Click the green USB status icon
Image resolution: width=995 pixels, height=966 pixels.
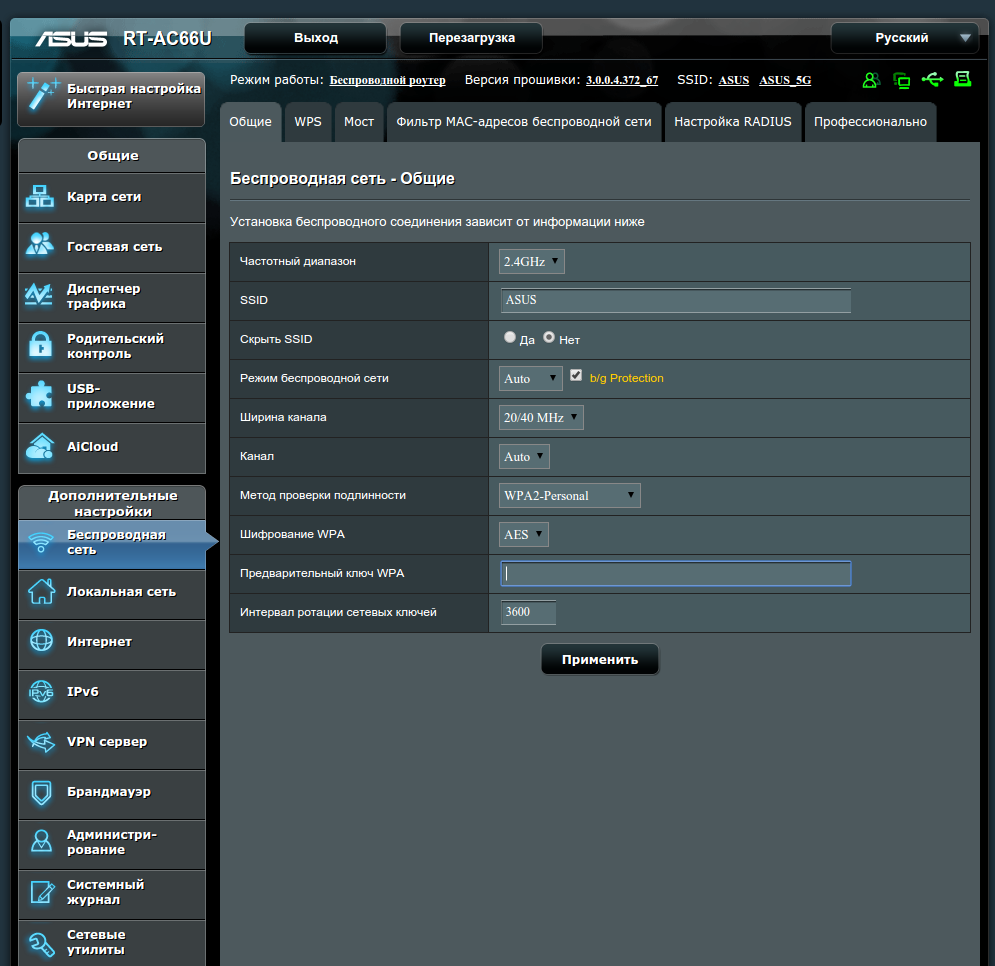coord(932,79)
